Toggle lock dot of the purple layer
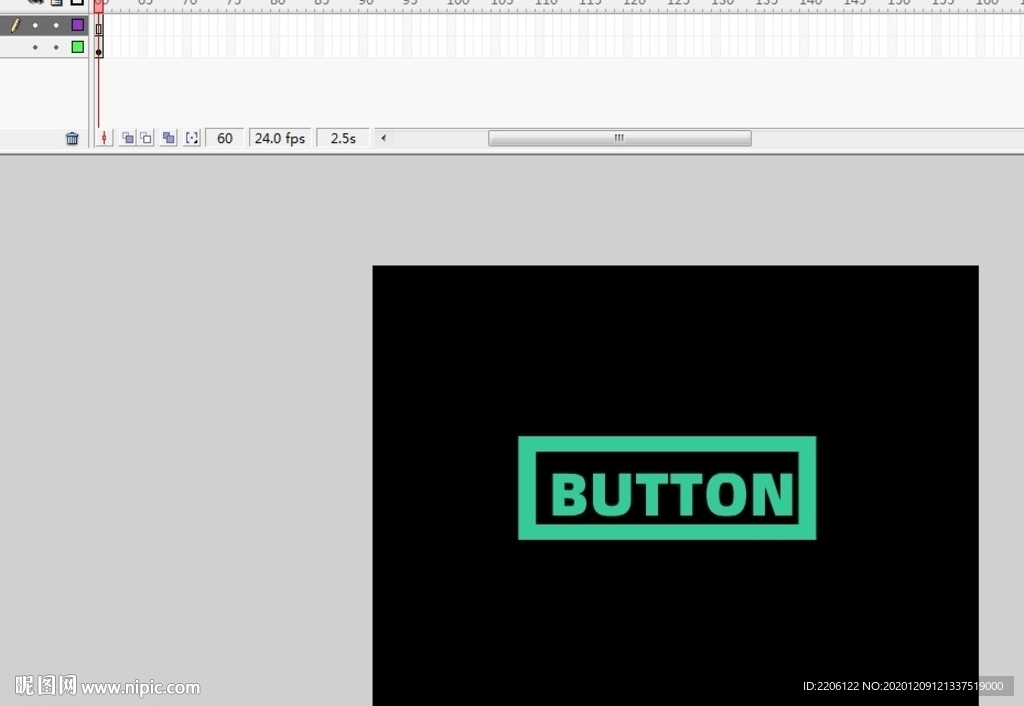 click(x=56, y=25)
